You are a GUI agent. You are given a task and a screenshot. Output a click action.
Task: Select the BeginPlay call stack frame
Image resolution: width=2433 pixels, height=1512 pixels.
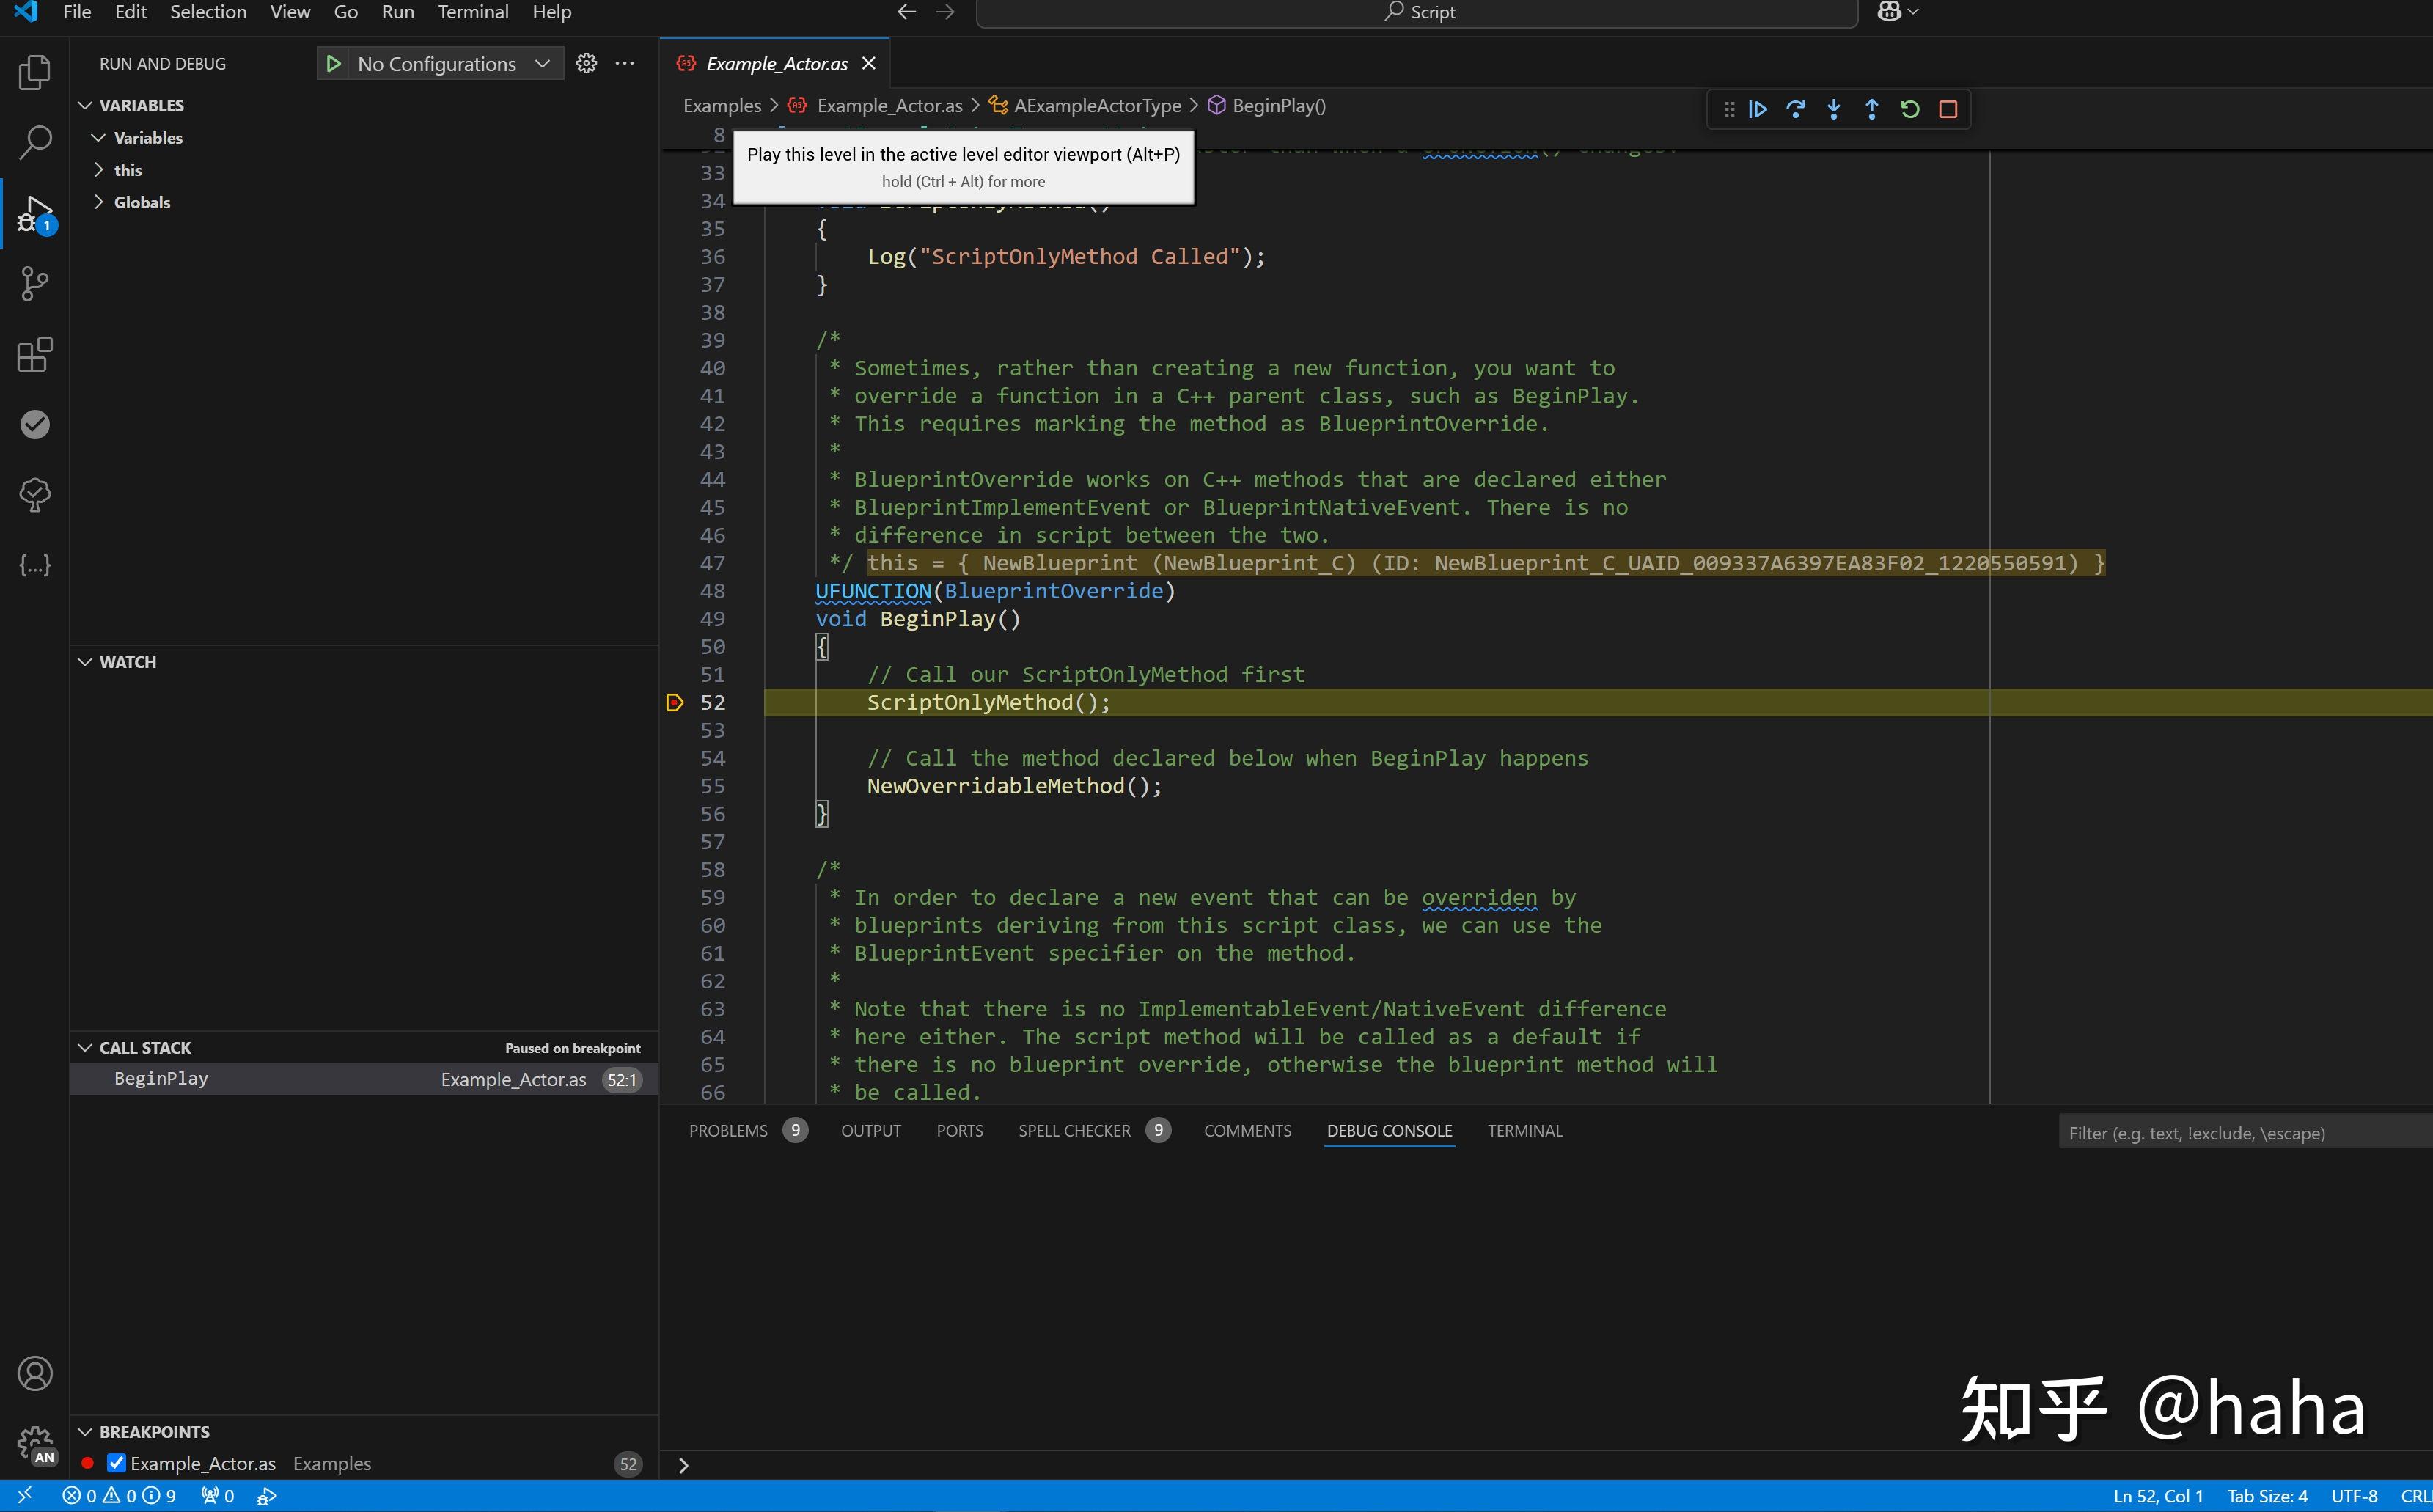pyautogui.click(x=161, y=1078)
